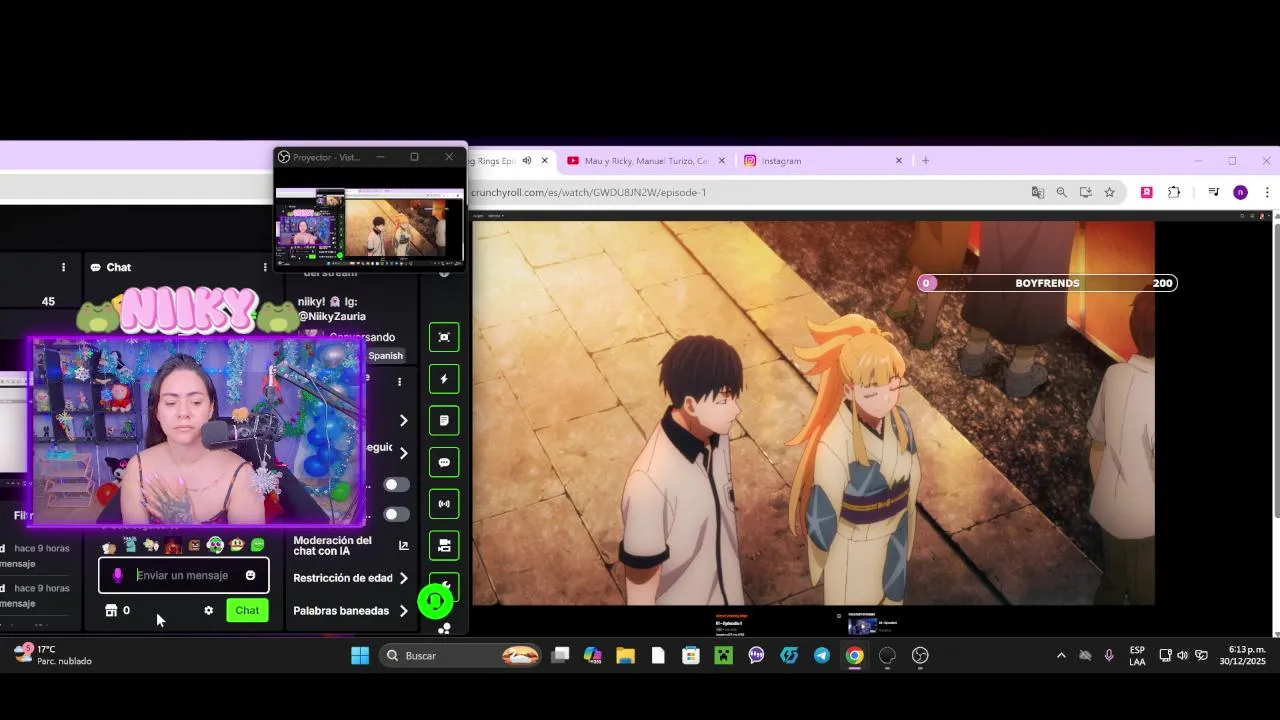Expand the chevron next to 'eguic' row

coord(403,453)
